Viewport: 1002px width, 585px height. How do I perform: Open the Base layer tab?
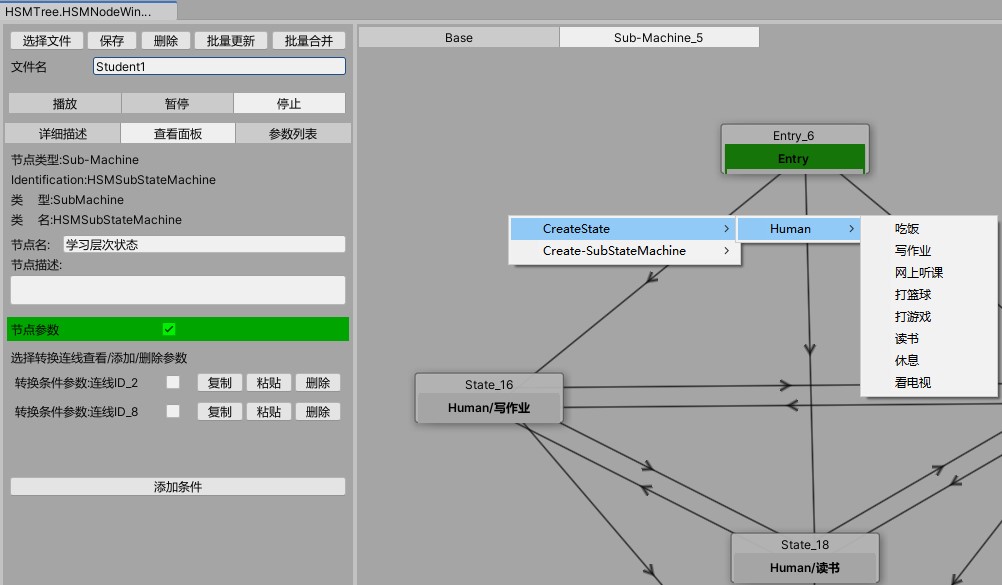tap(459, 38)
